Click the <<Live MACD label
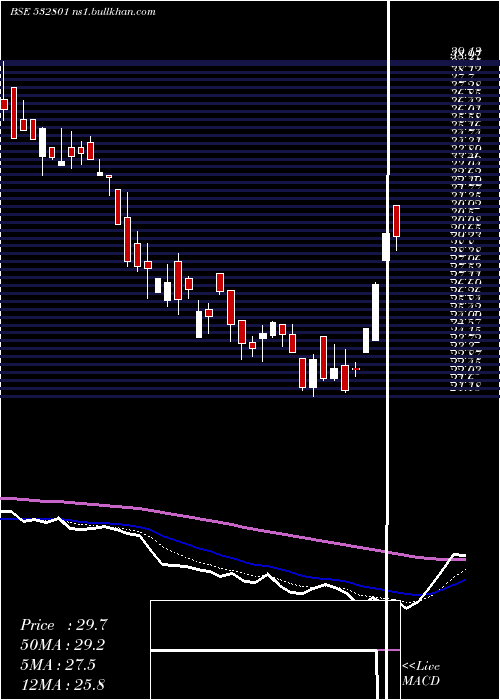500x700 pixels. (x=421, y=673)
